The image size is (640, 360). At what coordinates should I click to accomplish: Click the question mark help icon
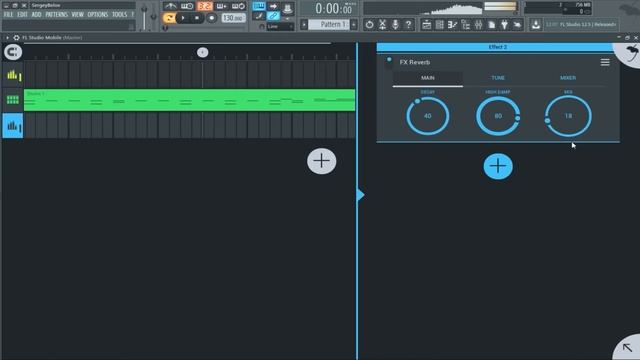408,24
